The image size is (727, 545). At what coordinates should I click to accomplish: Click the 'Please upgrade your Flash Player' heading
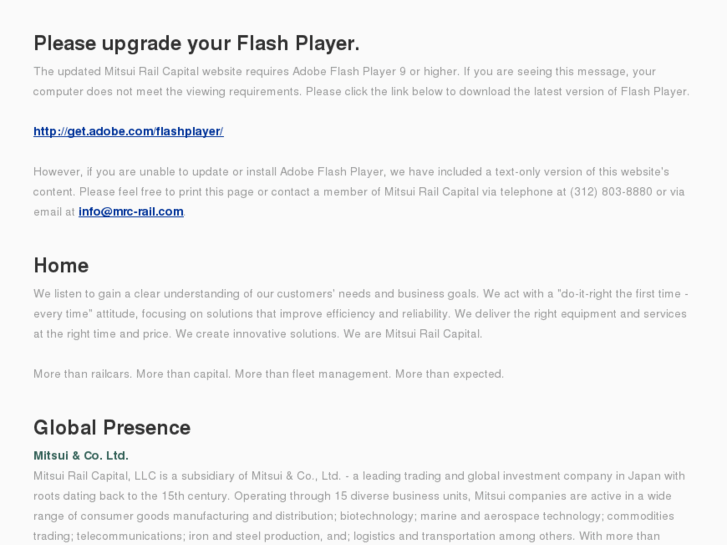pyautogui.click(x=197, y=43)
